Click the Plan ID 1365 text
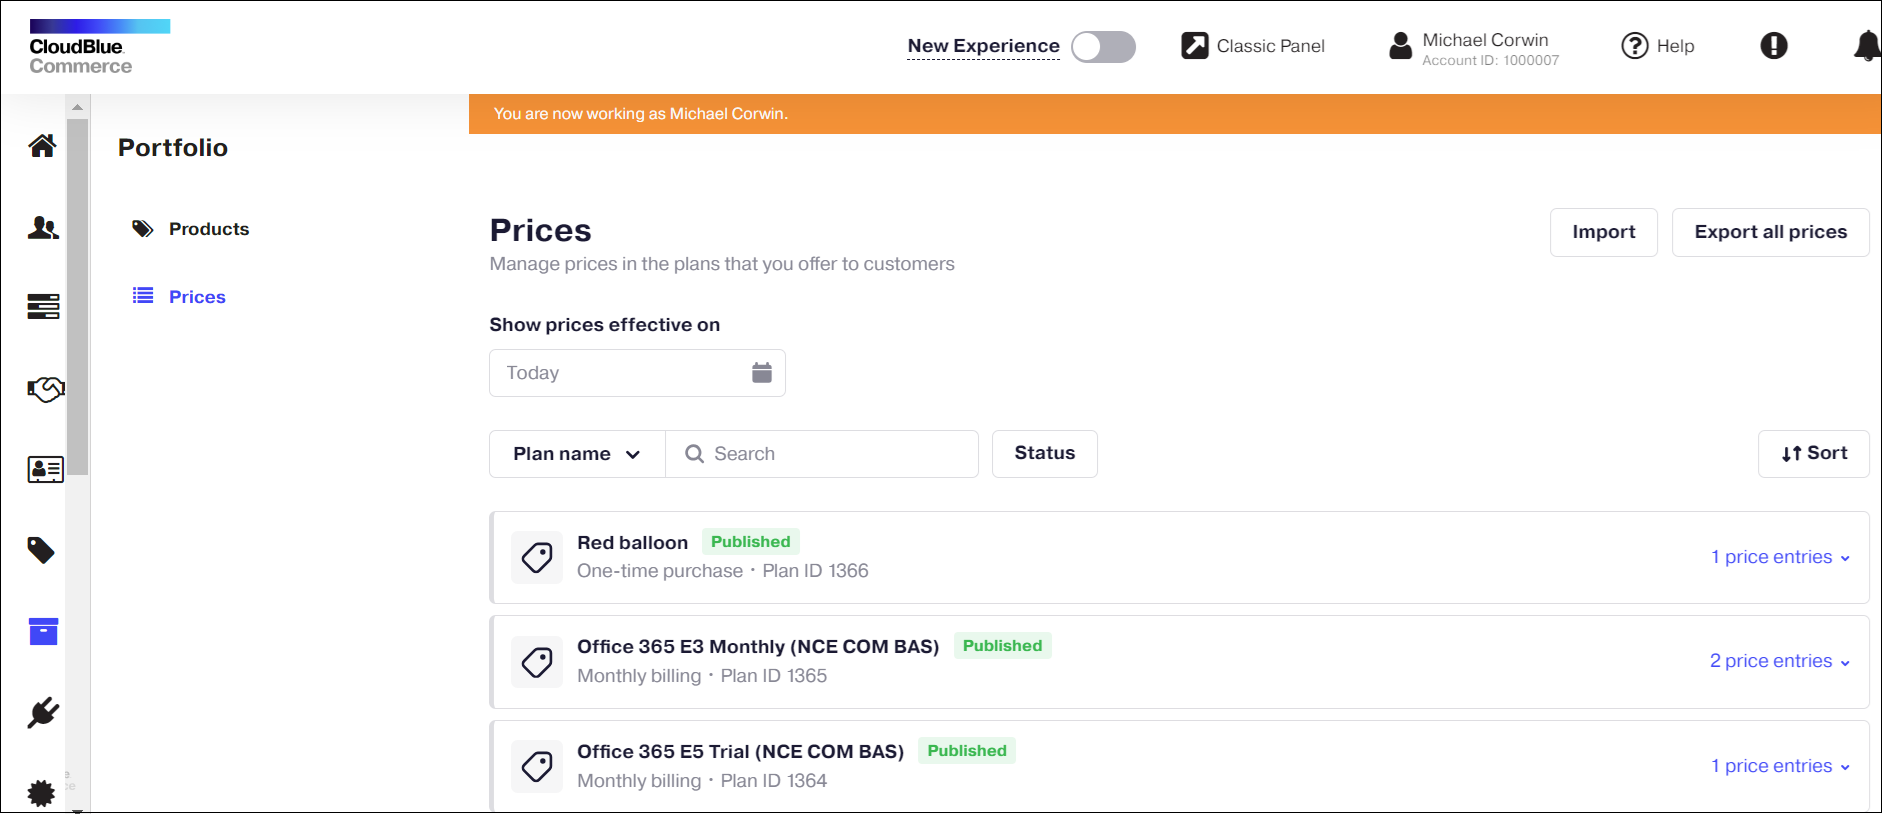1882x814 pixels. tap(774, 676)
